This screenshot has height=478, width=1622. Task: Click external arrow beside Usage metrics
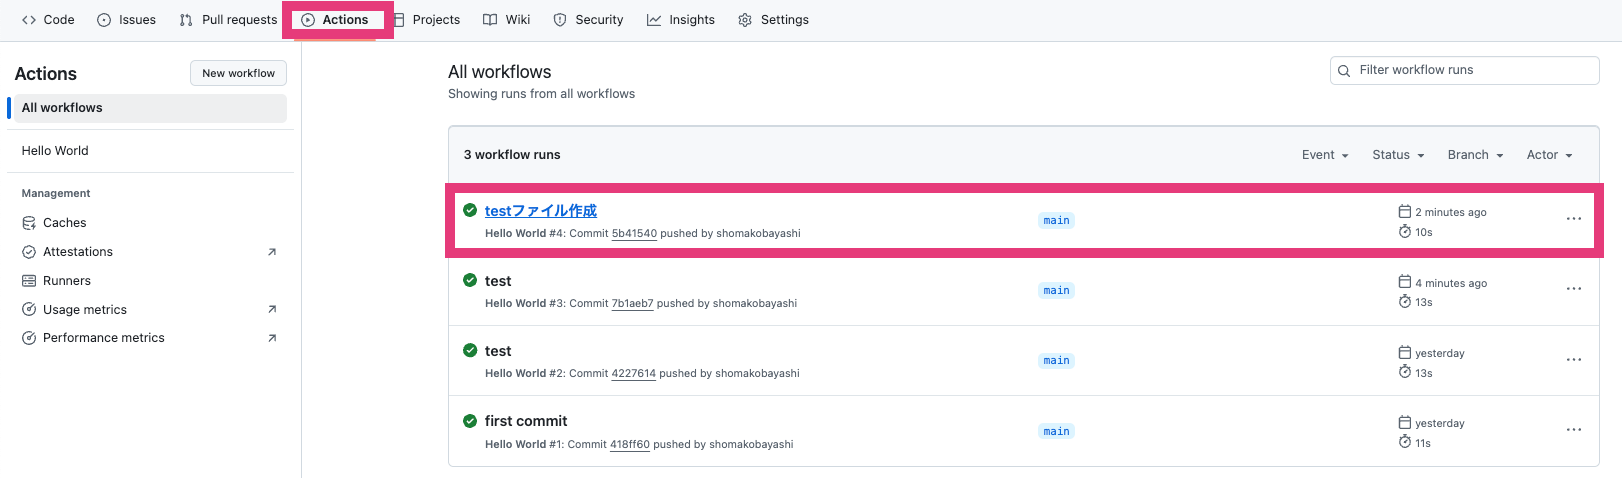coord(272,310)
